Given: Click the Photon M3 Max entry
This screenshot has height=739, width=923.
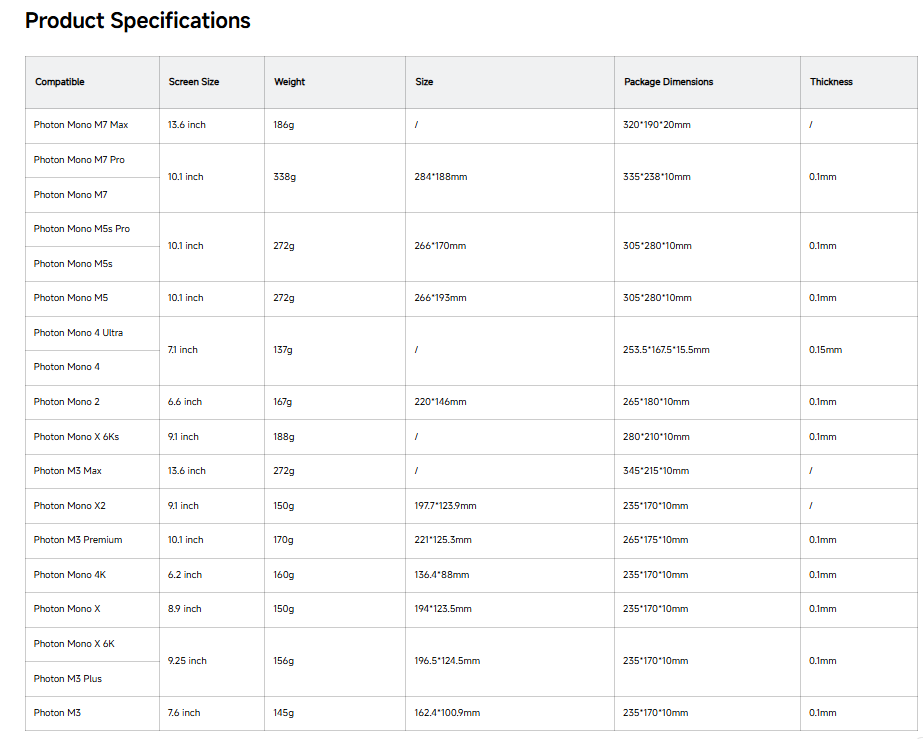Looking at the screenshot, I should (68, 471).
